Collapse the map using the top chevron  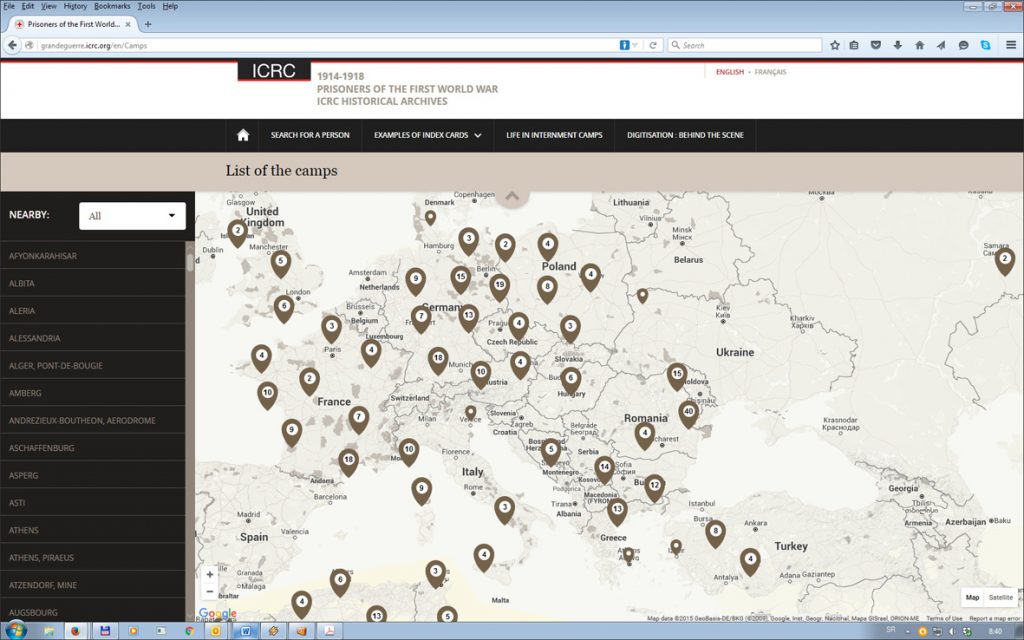(x=512, y=196)
